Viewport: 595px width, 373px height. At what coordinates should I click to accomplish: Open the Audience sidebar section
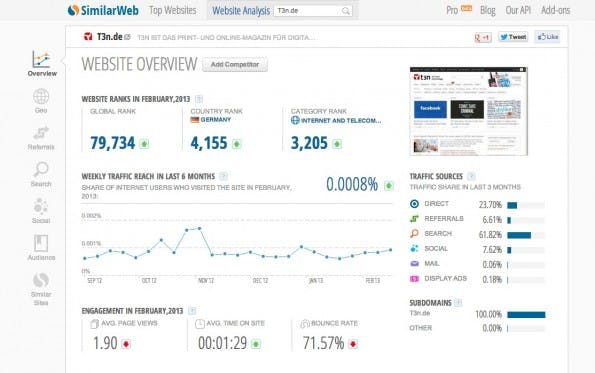coord(41,248)
